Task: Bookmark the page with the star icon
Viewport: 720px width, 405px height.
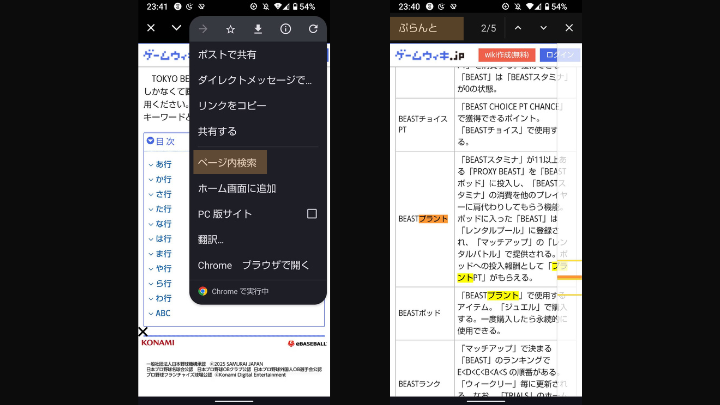Action: (231, 29)
